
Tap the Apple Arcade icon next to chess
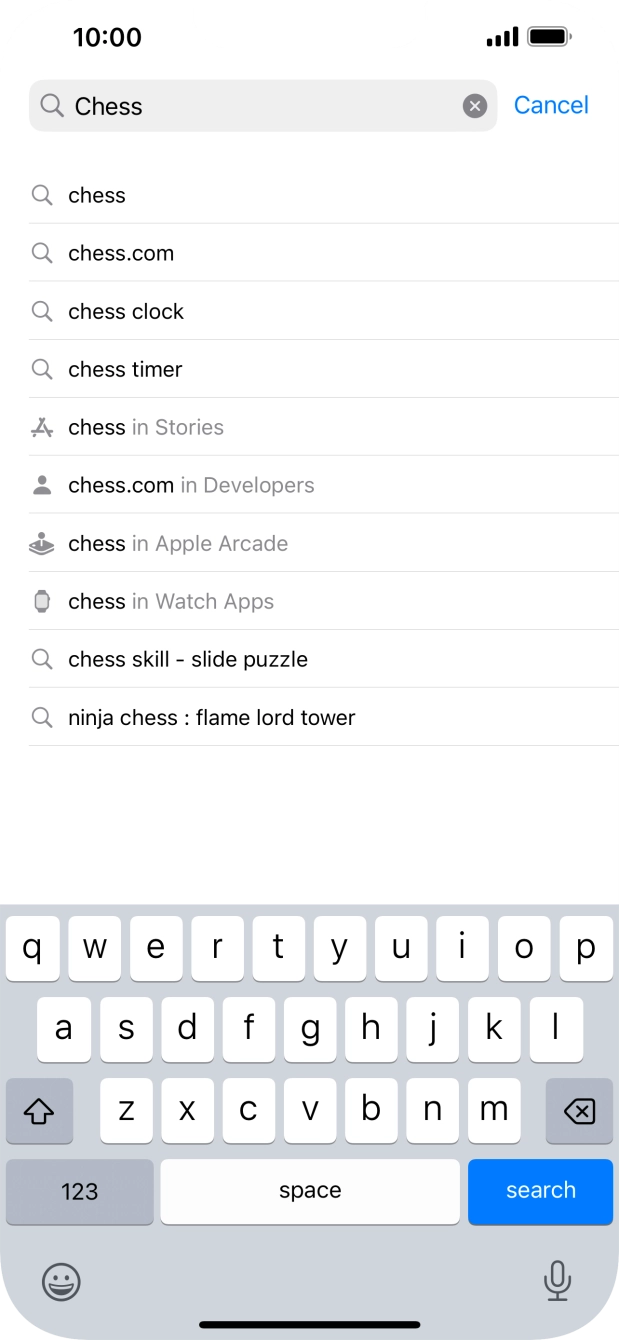pos(41,543)
